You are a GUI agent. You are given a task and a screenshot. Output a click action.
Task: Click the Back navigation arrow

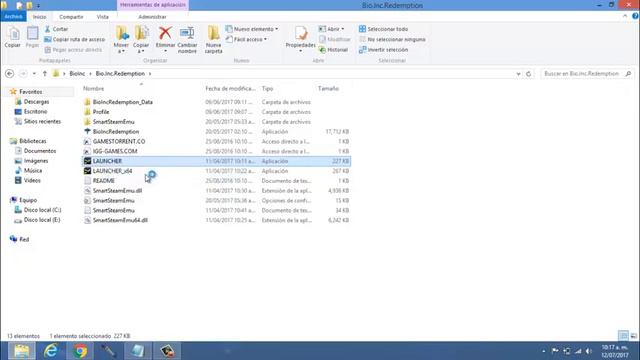point(9,74)
